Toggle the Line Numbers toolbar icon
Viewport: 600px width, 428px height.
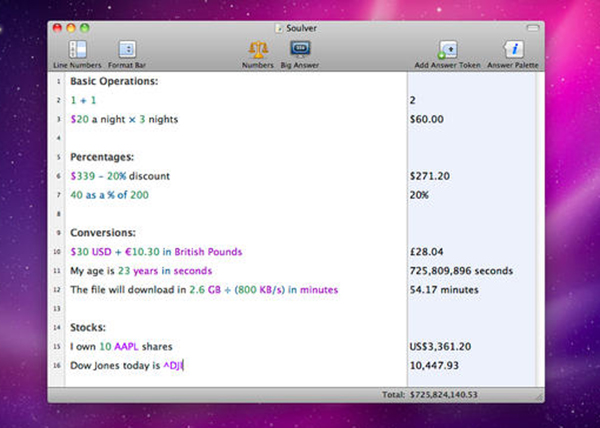click(77, 50)
